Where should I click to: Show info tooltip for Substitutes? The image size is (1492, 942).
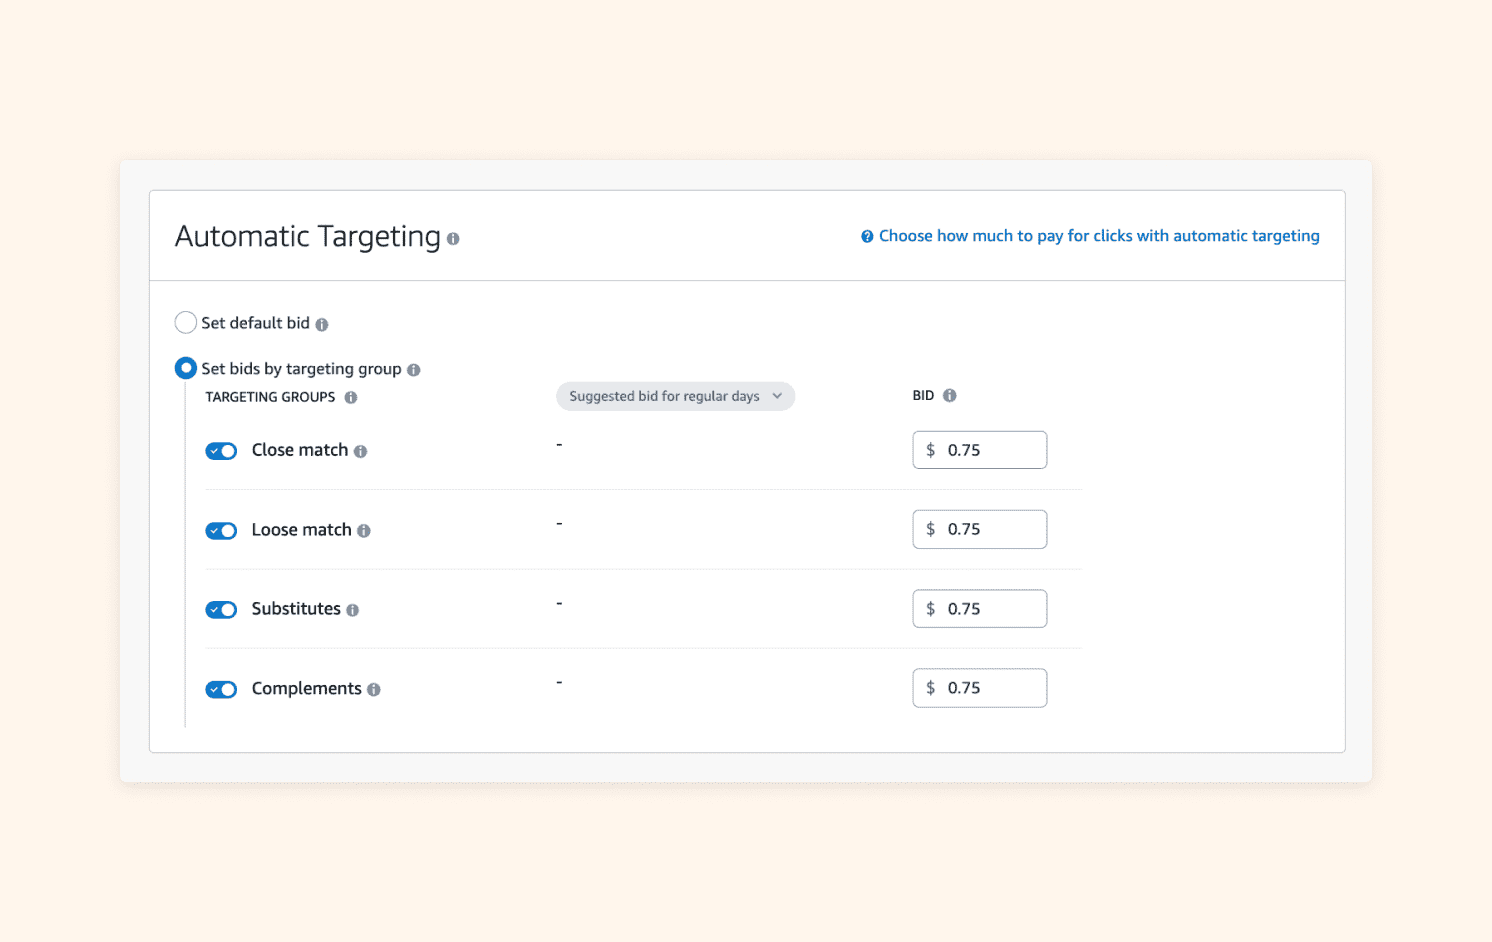point(353,610)
